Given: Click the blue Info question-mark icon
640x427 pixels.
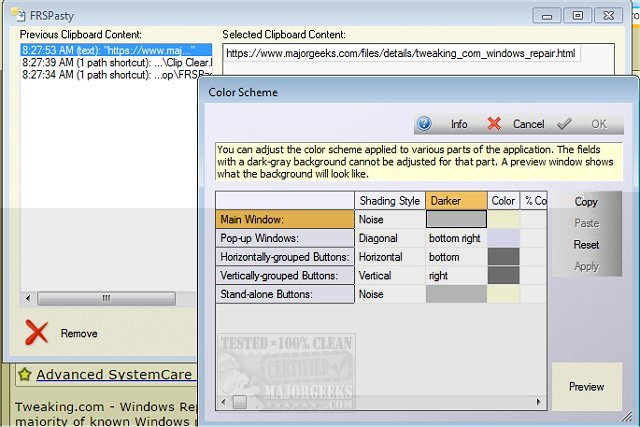Looking at the screenshot, I should click(x=424, y=123).
